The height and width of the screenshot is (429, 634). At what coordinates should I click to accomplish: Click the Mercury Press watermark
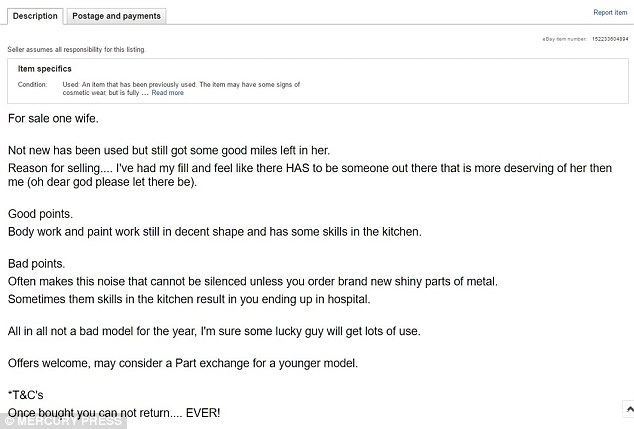pyautogui.click(x=63, y=421)
